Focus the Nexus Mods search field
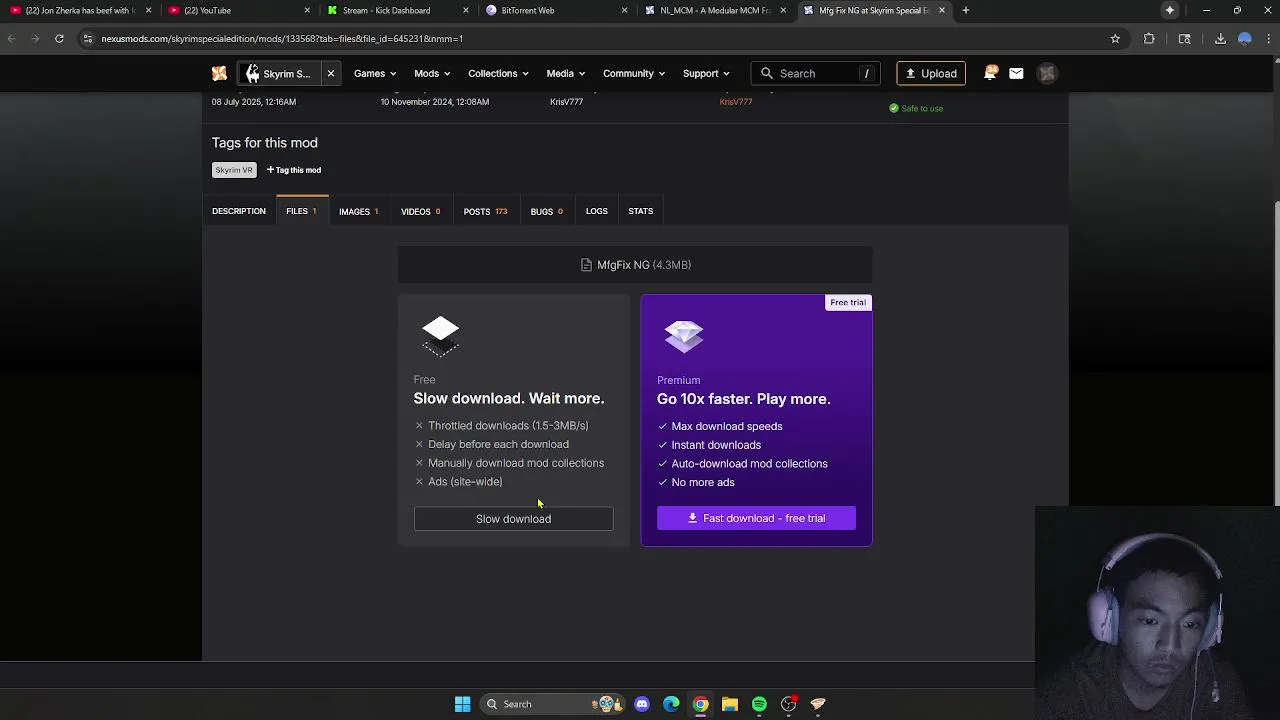Screen dimensions: 1280x720 817,73
